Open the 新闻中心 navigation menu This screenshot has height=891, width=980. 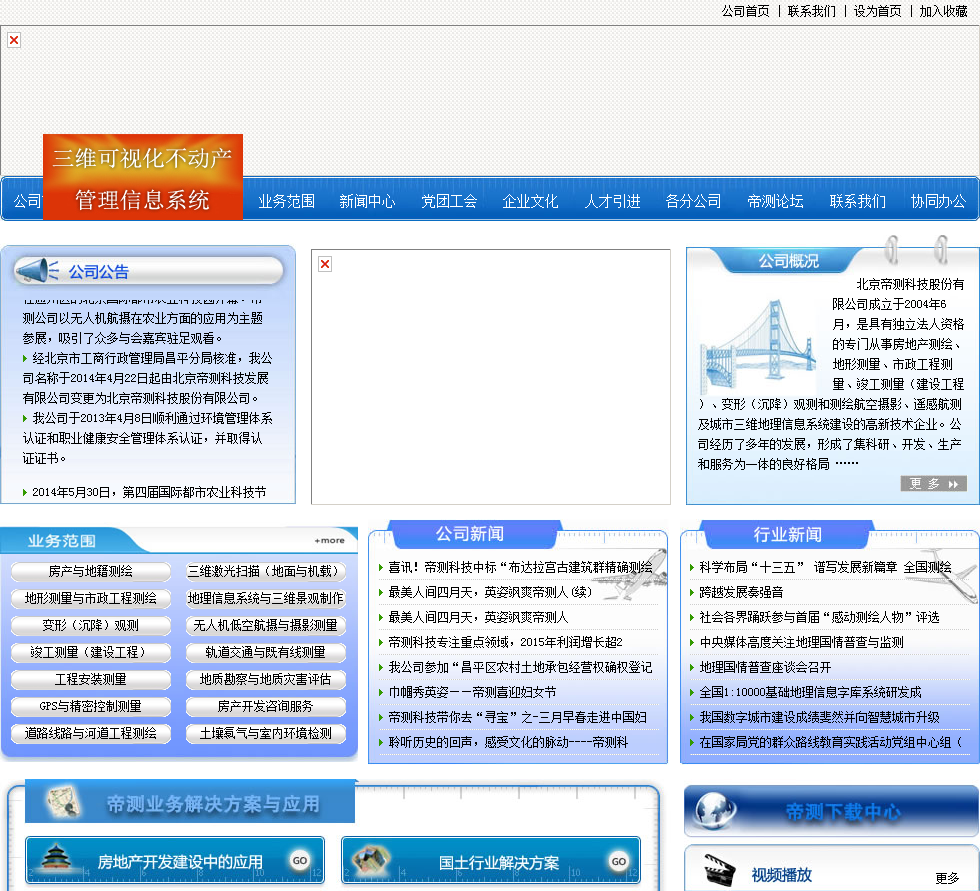pos(367,201)
